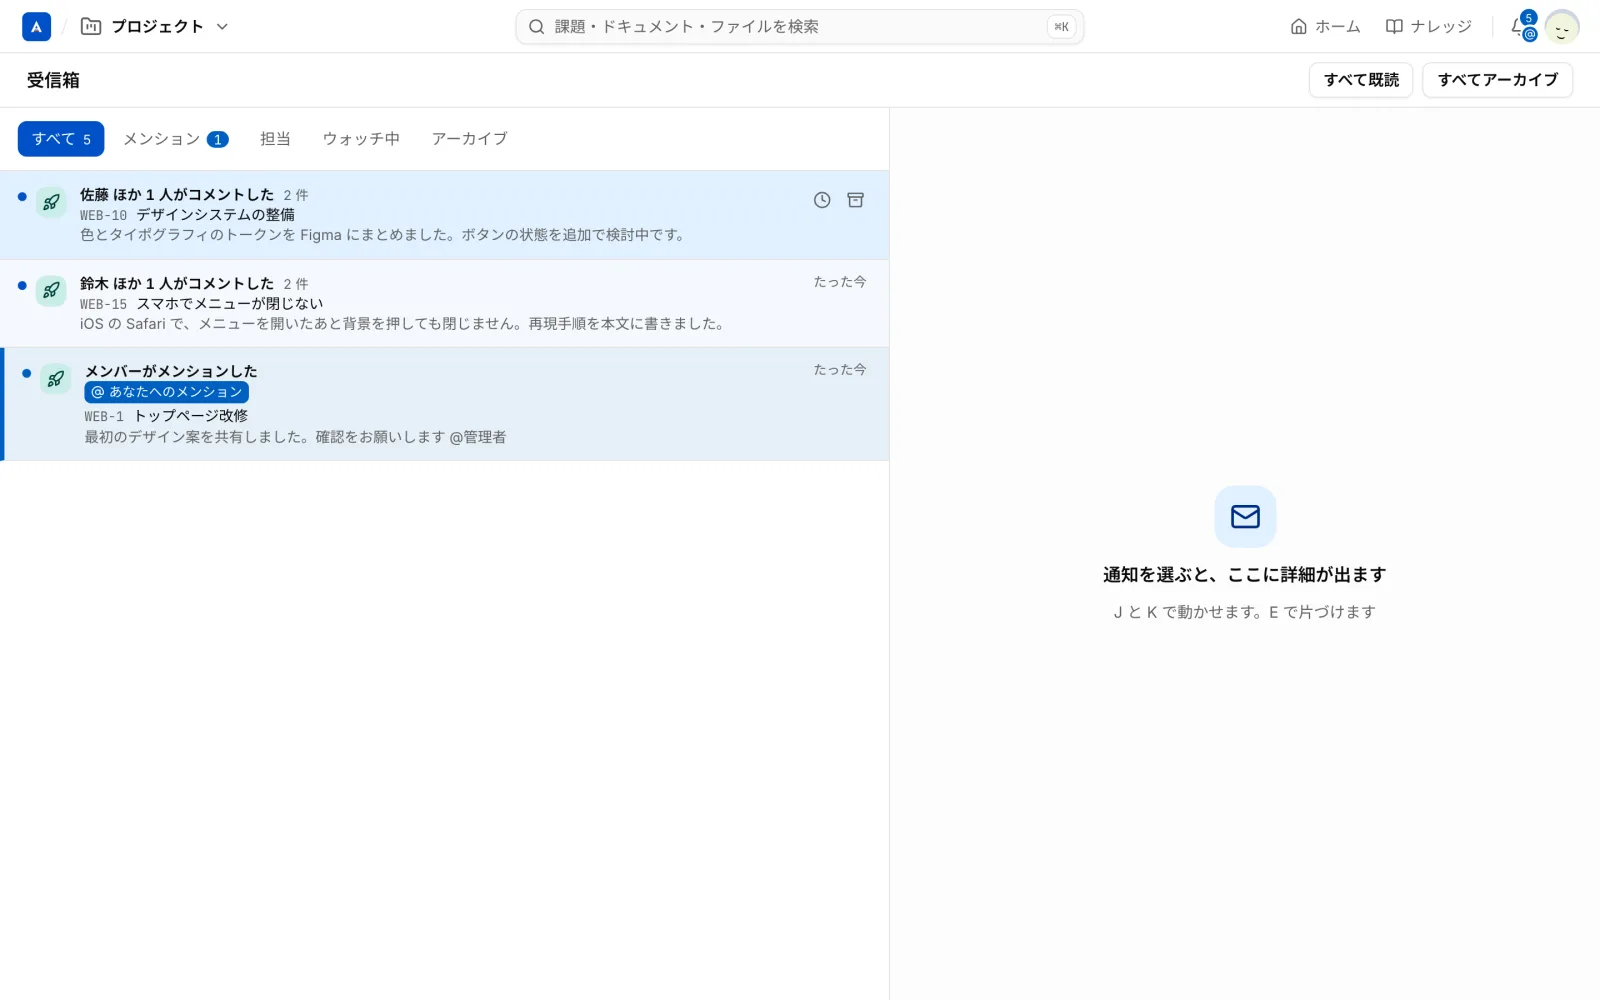Click the rocket icon on 鈴木 notification
This screenshot has width=1600, height=1000.
click(x=51, y=291)
